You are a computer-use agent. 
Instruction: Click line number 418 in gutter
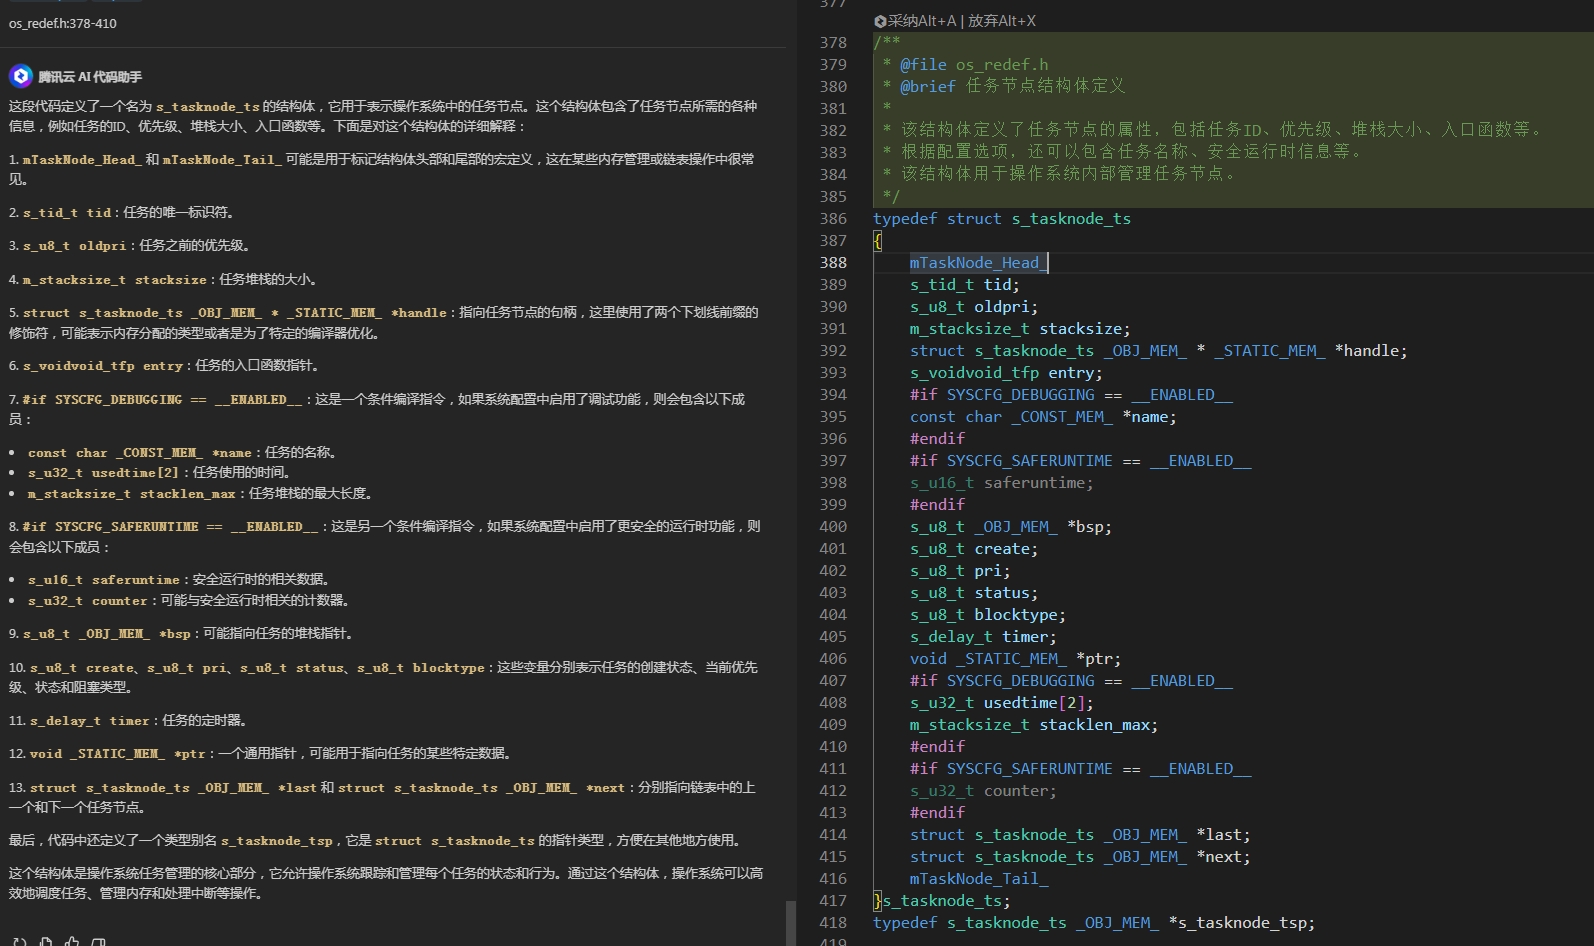tap(833, 923)
